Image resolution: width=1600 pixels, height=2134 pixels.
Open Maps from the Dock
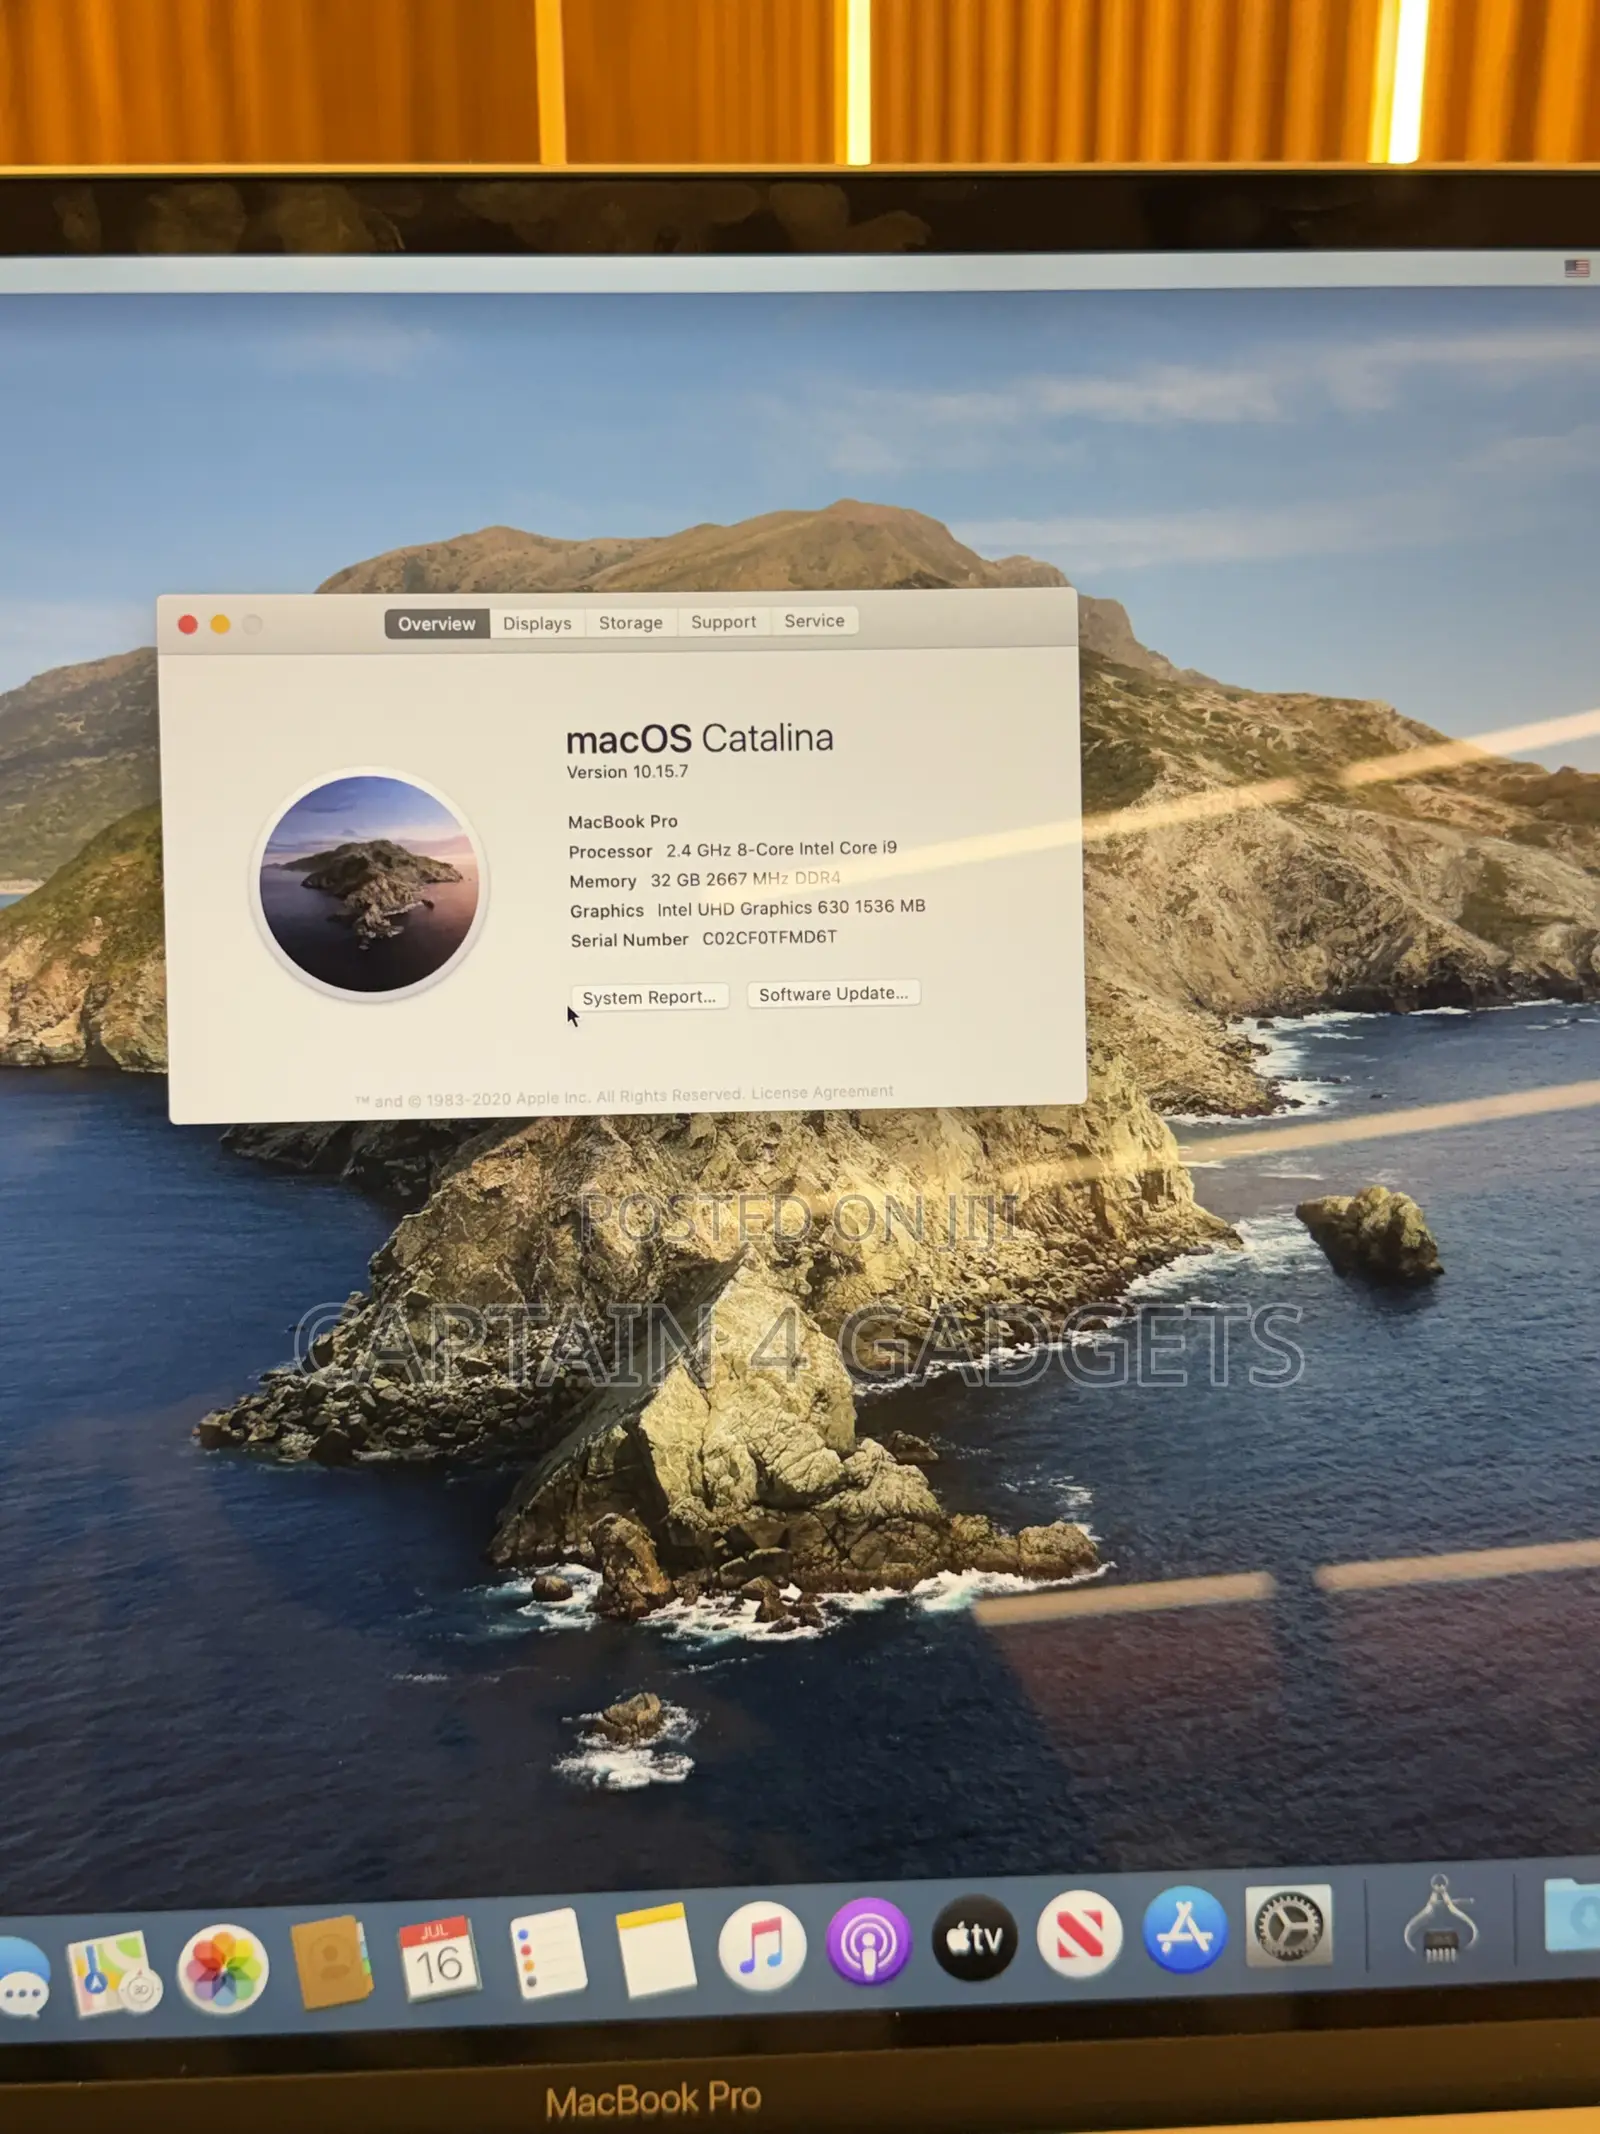(114, 1976)
